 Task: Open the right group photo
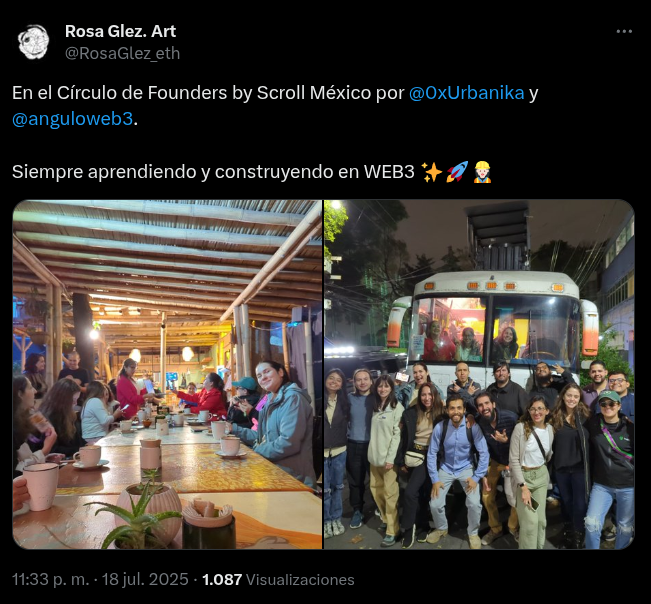pos(479,374)
